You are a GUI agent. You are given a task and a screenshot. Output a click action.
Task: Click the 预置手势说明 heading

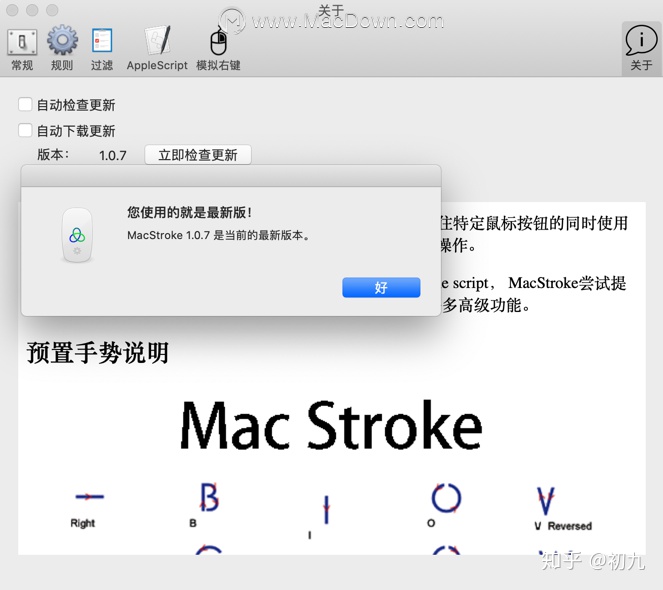[x=98, y=352]
